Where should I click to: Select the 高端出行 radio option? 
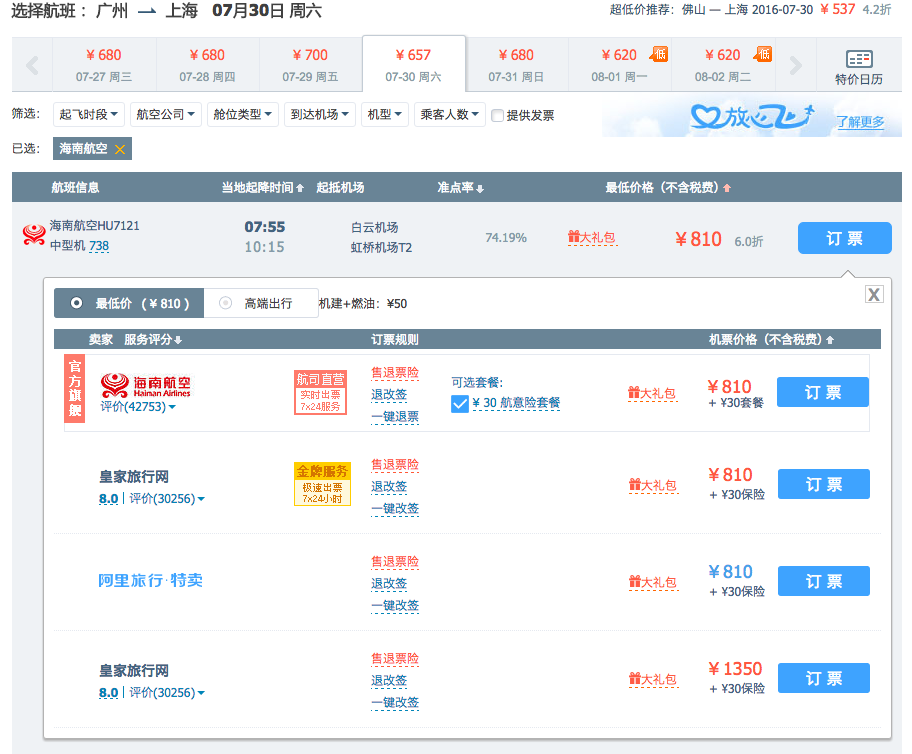[226, 303]
